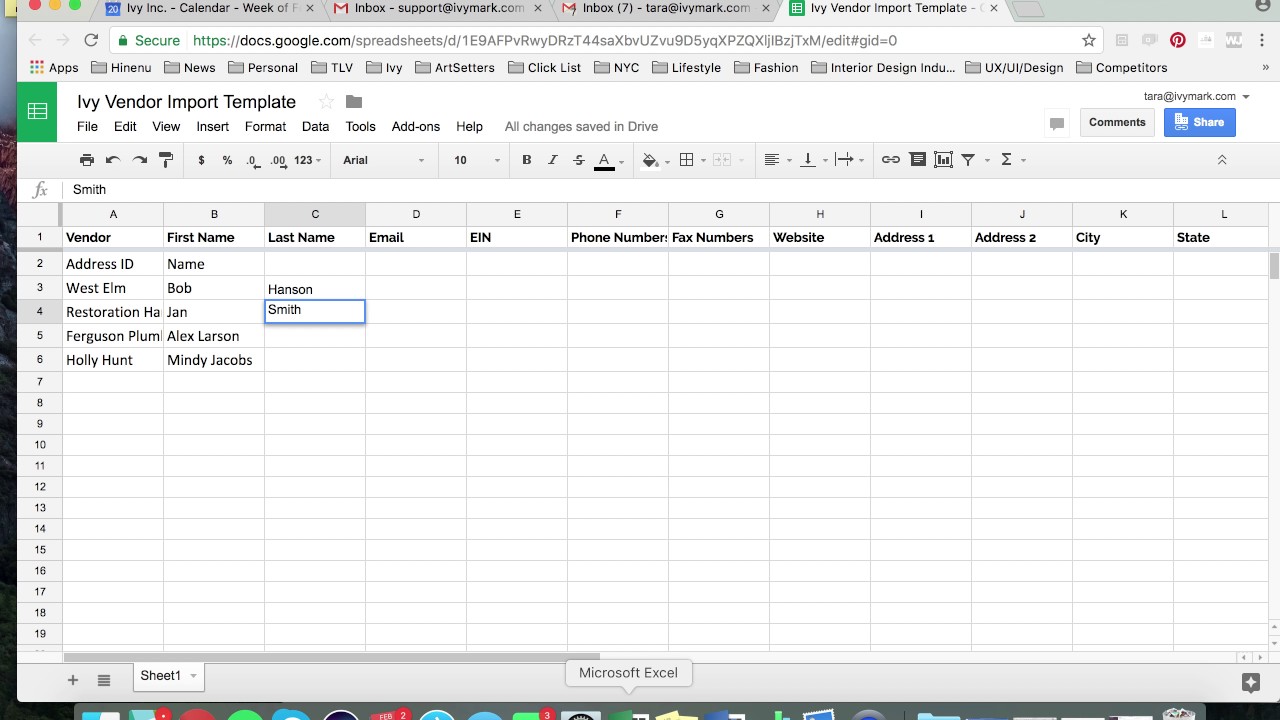
Task: Click the Pinterest extension icon
Action: coord(1178,41)
